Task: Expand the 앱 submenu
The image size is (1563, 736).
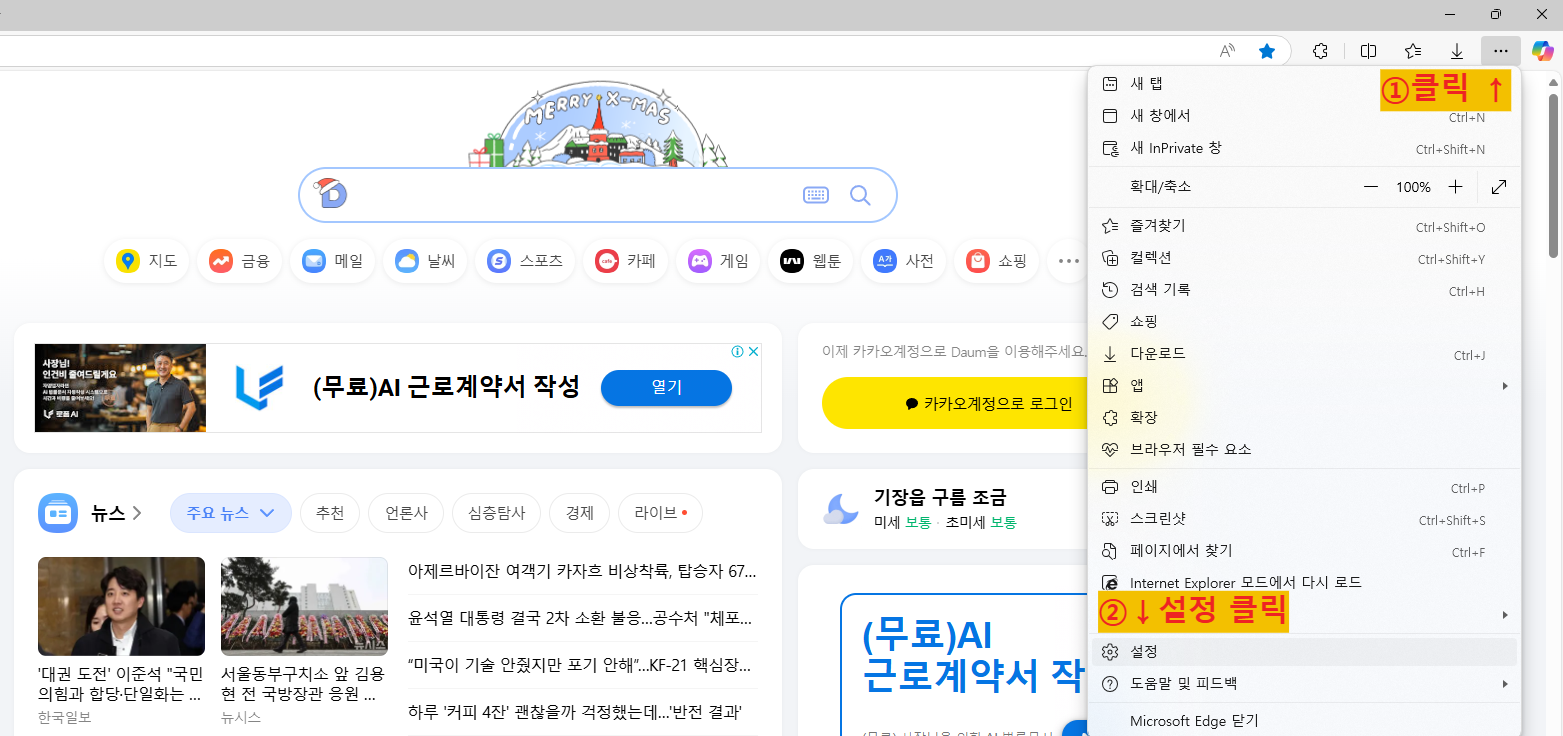Action: point(1304,386)
